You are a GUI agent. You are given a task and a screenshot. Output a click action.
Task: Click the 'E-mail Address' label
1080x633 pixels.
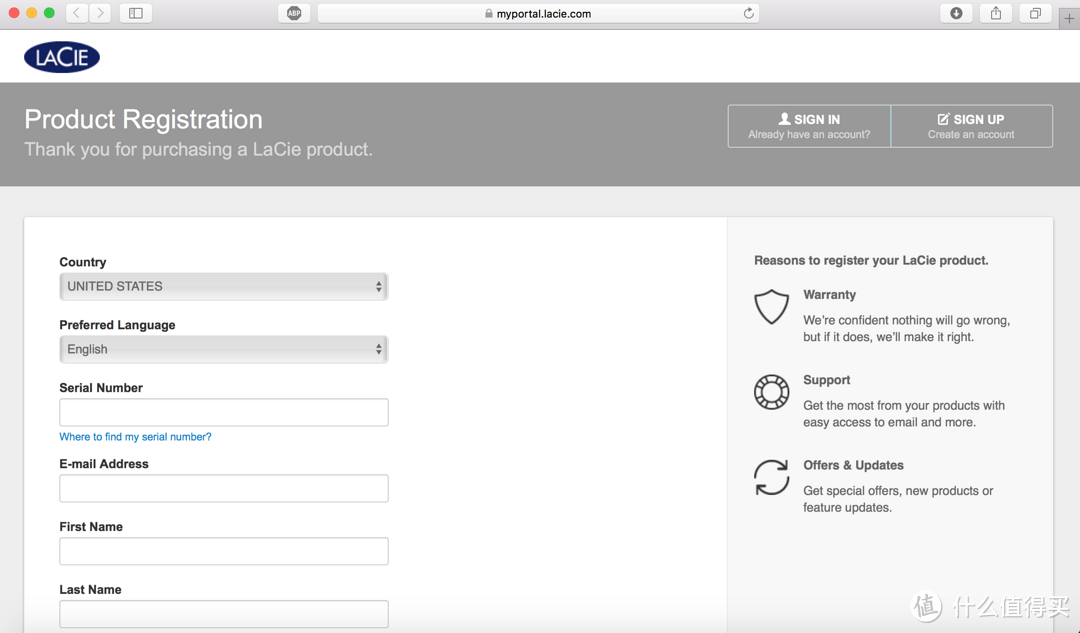point(104,464)
